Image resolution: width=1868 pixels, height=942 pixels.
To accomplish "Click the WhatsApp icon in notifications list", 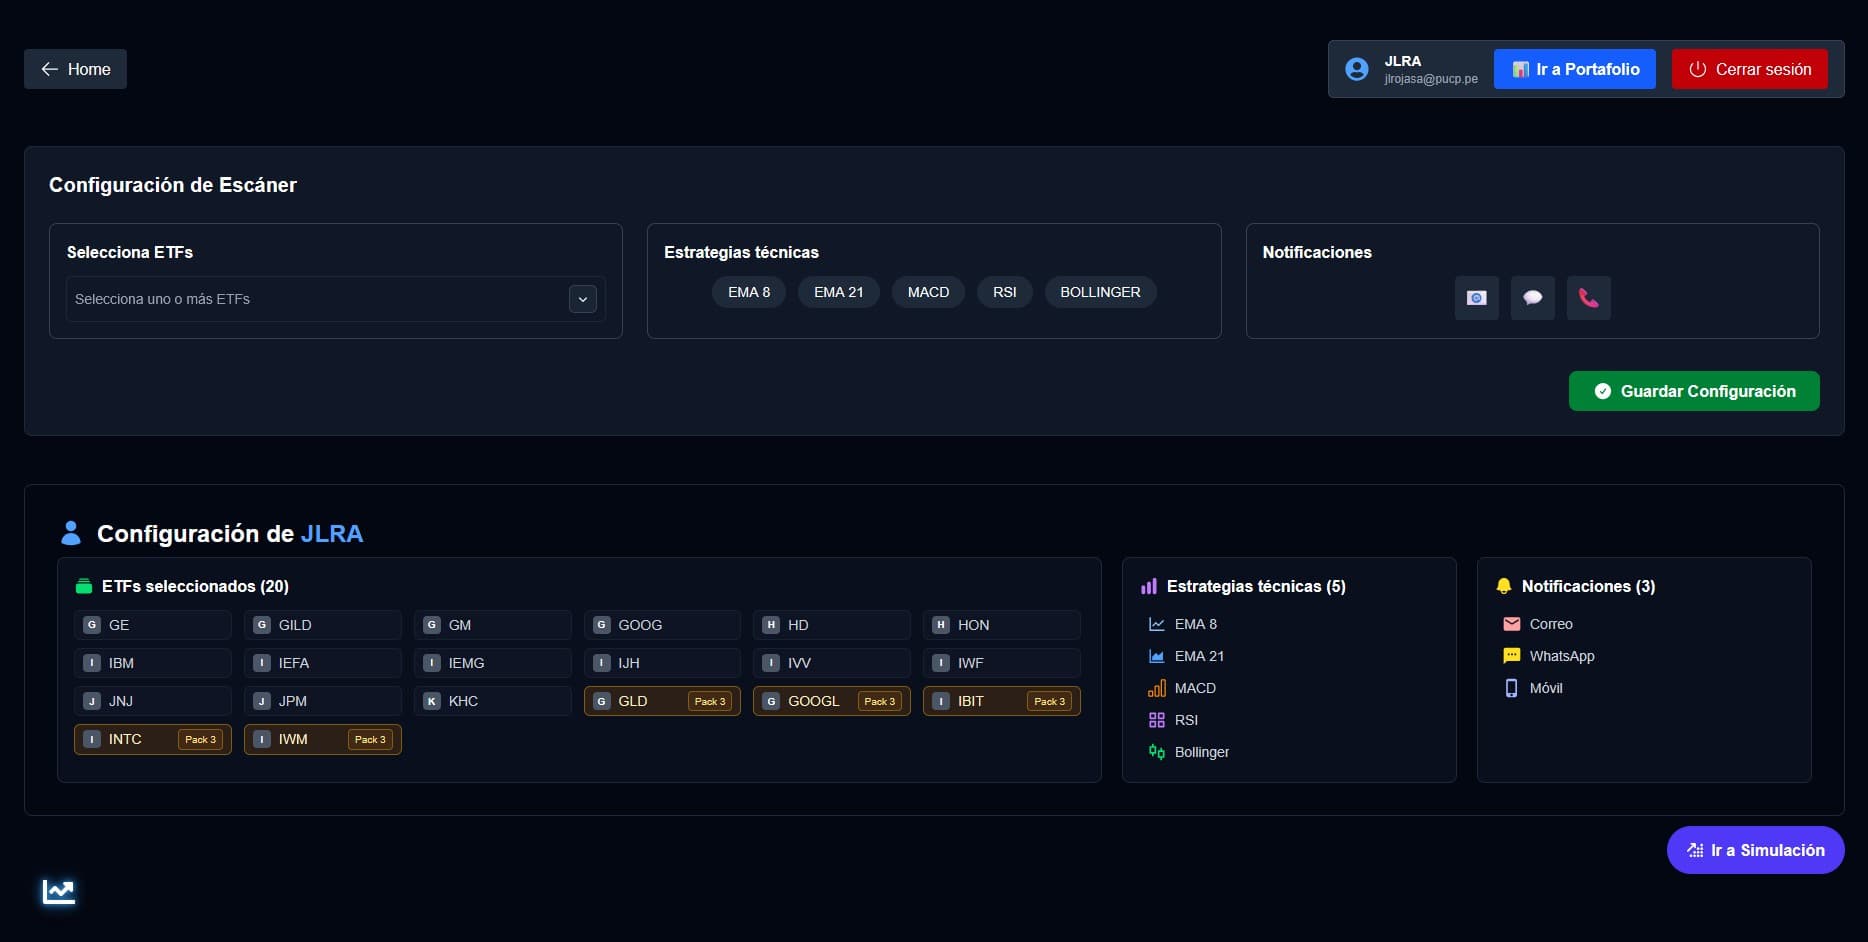I will (1512, 656).
